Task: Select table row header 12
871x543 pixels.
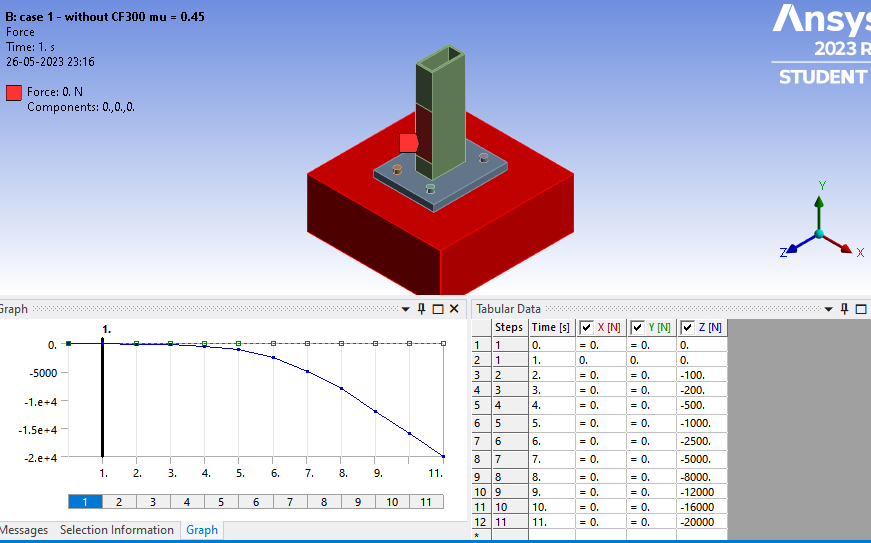Action: click(481, 522)
